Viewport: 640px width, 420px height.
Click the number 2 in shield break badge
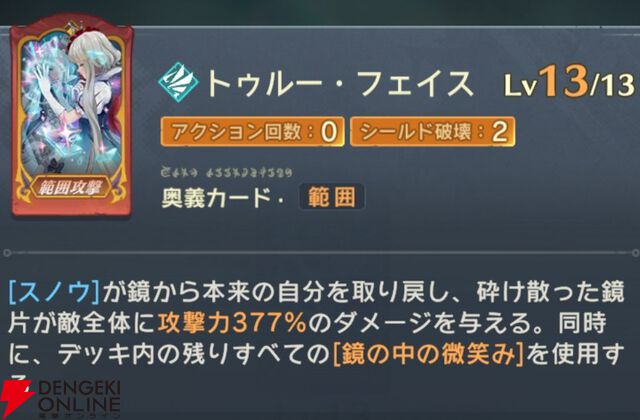500,132
